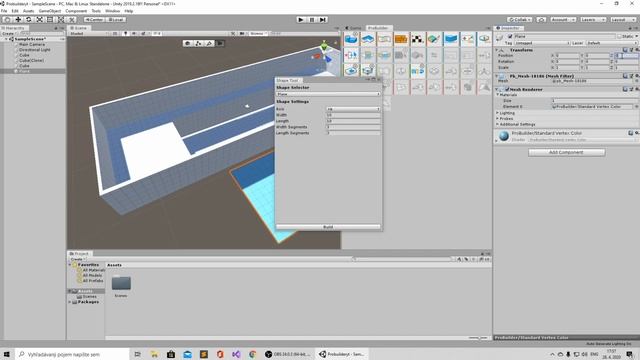Open the GameObject menu
The image size is (640, 360).
[x=50, y=11]
